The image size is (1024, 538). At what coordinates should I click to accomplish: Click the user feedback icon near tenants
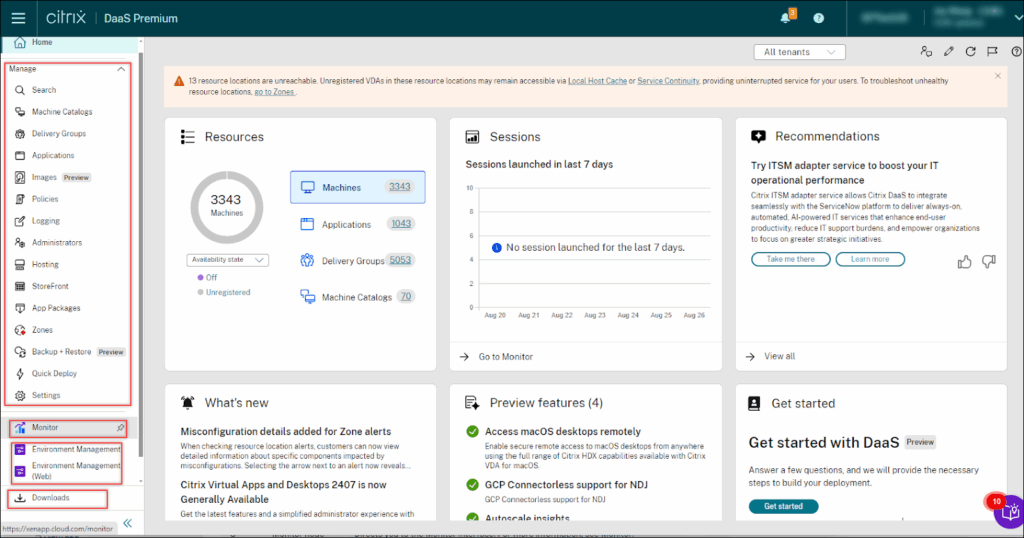click(926, 52)
